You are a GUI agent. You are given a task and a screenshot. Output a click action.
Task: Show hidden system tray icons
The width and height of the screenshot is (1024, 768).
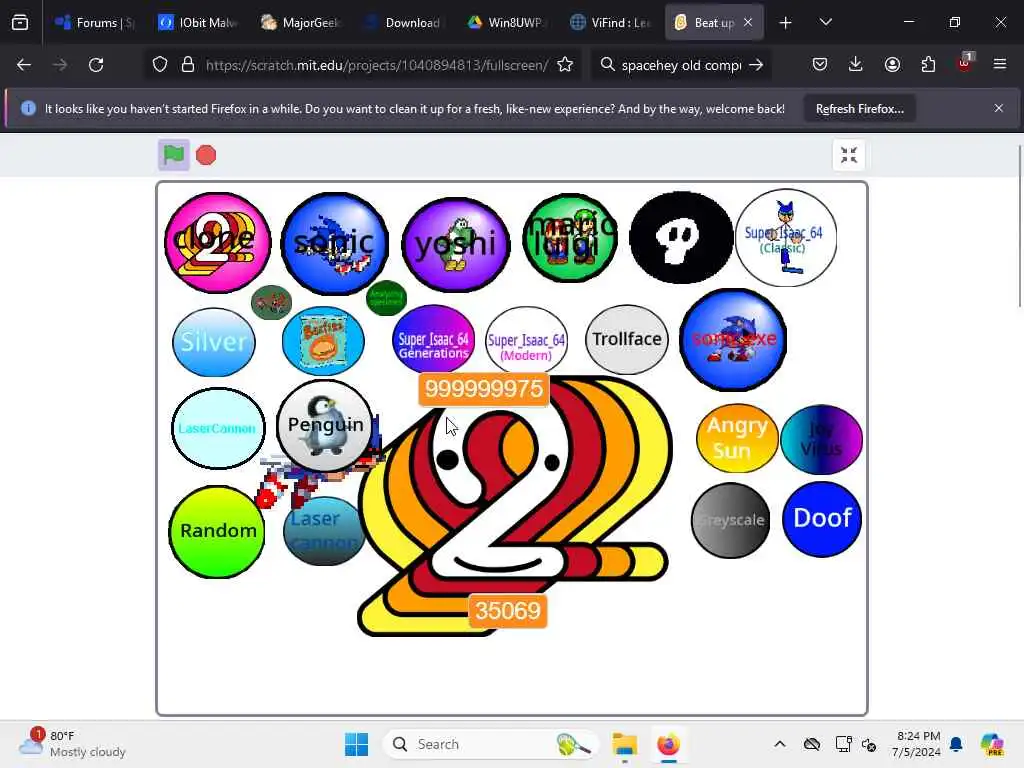coord(780,744)
